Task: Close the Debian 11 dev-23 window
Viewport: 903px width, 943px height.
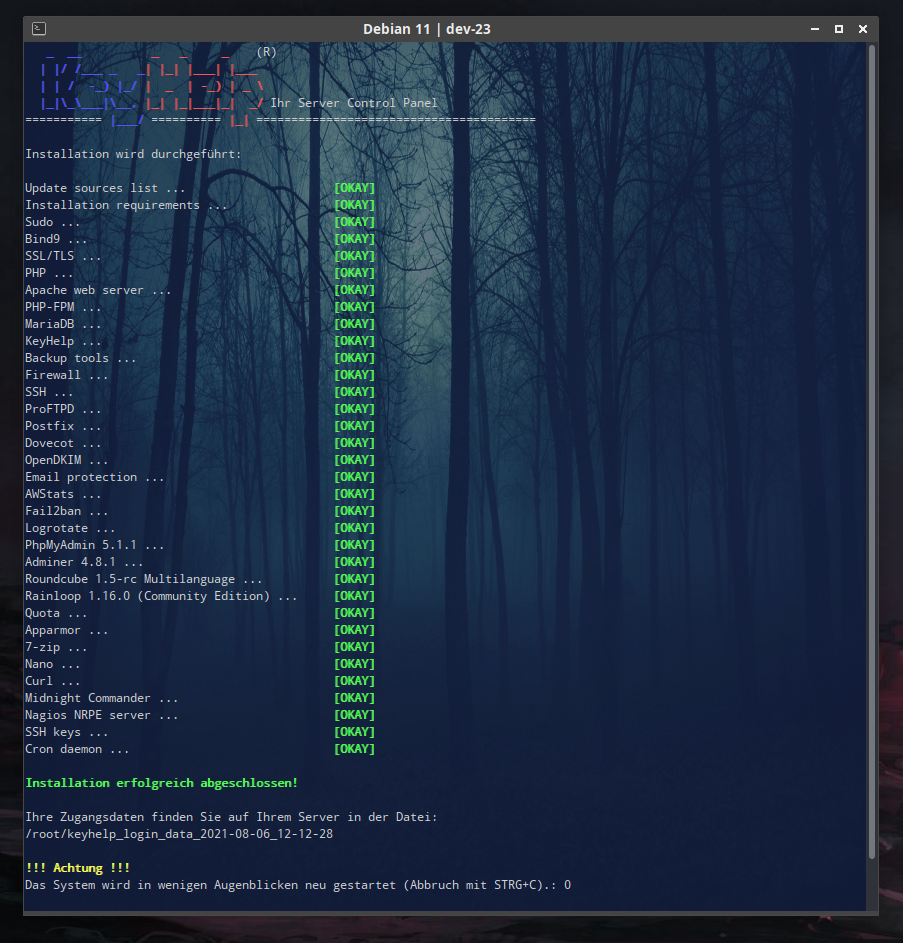Action: pos(862,29)
